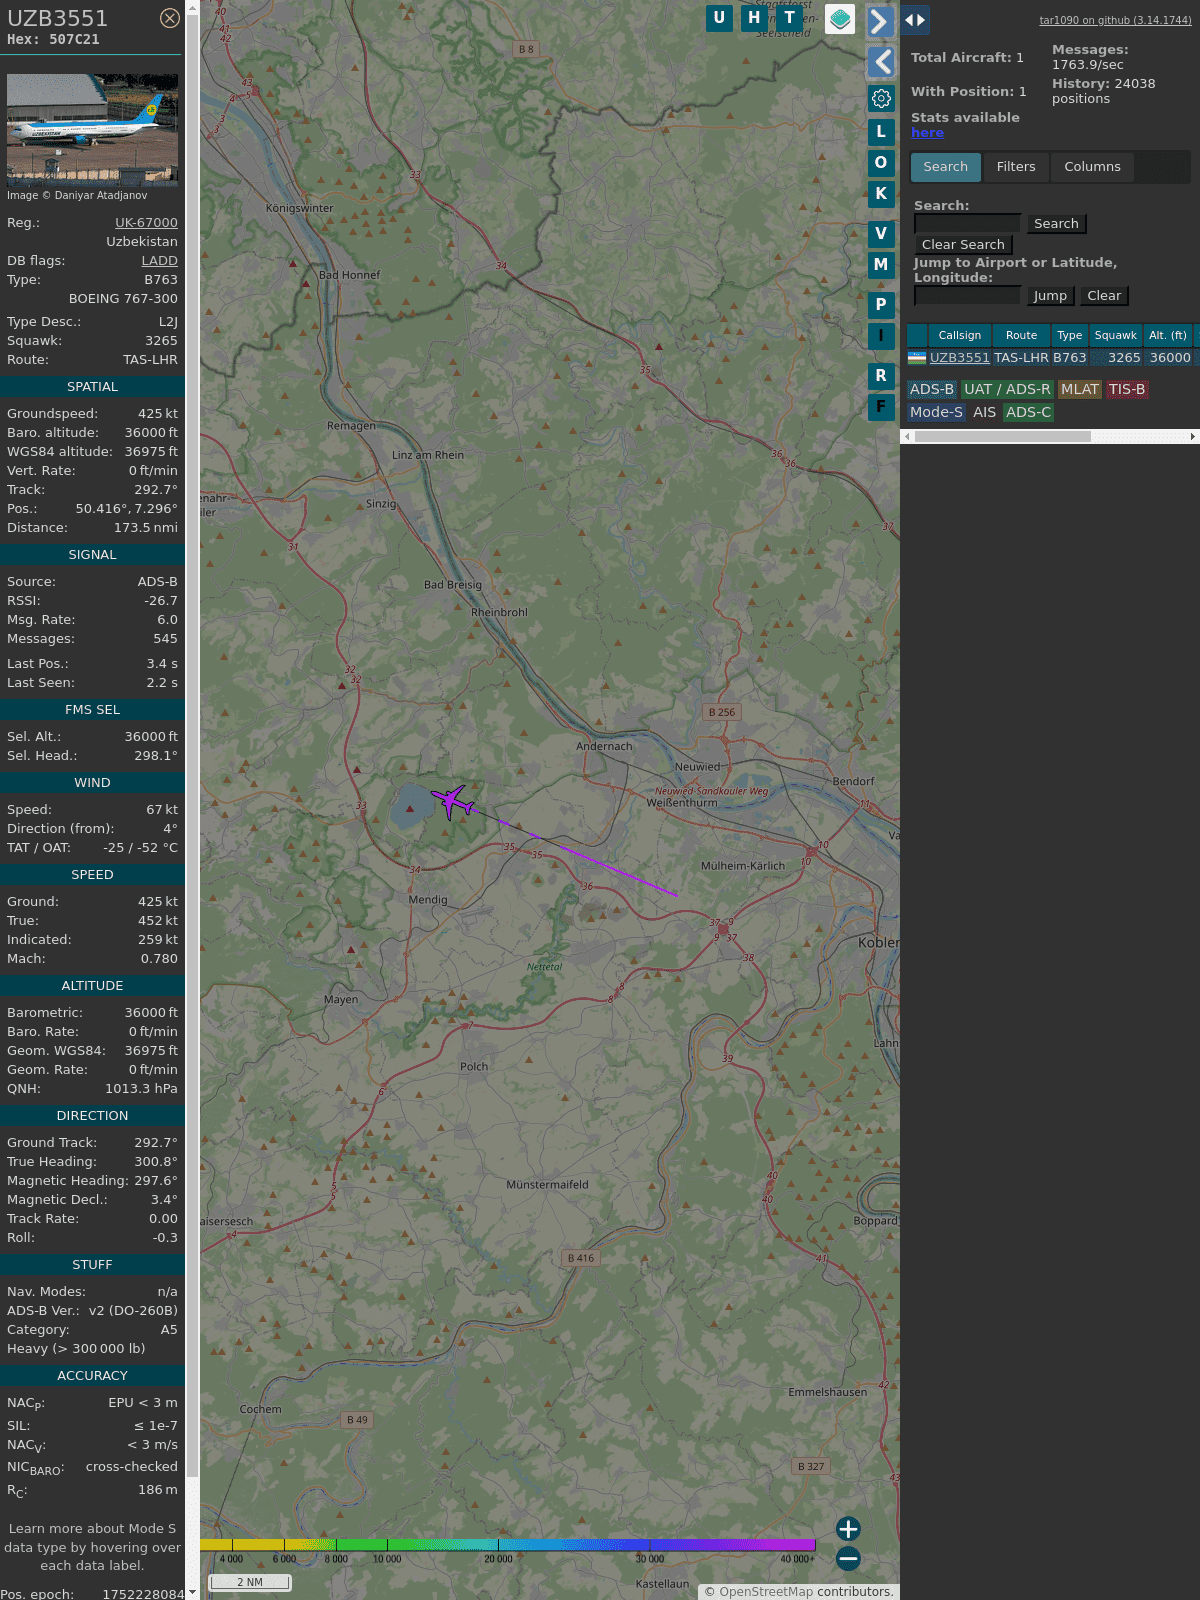Switch to the Filters tab
Screen dimensions: 1200x1600
(x=1015, y=167)
